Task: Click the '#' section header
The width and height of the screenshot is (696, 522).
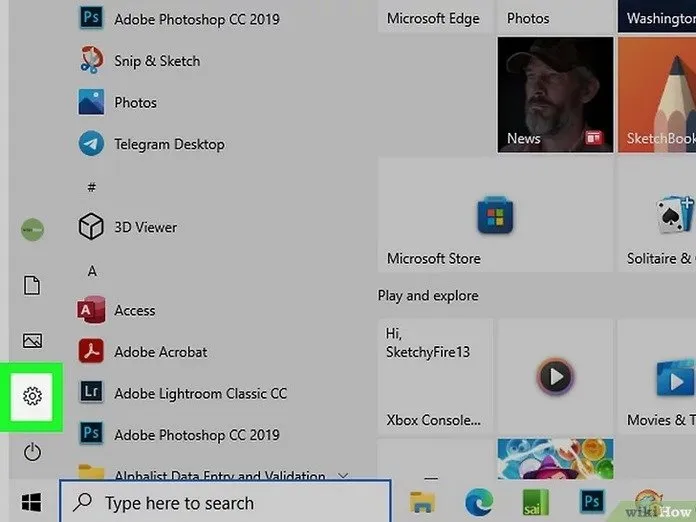Action: click(92, 187)
